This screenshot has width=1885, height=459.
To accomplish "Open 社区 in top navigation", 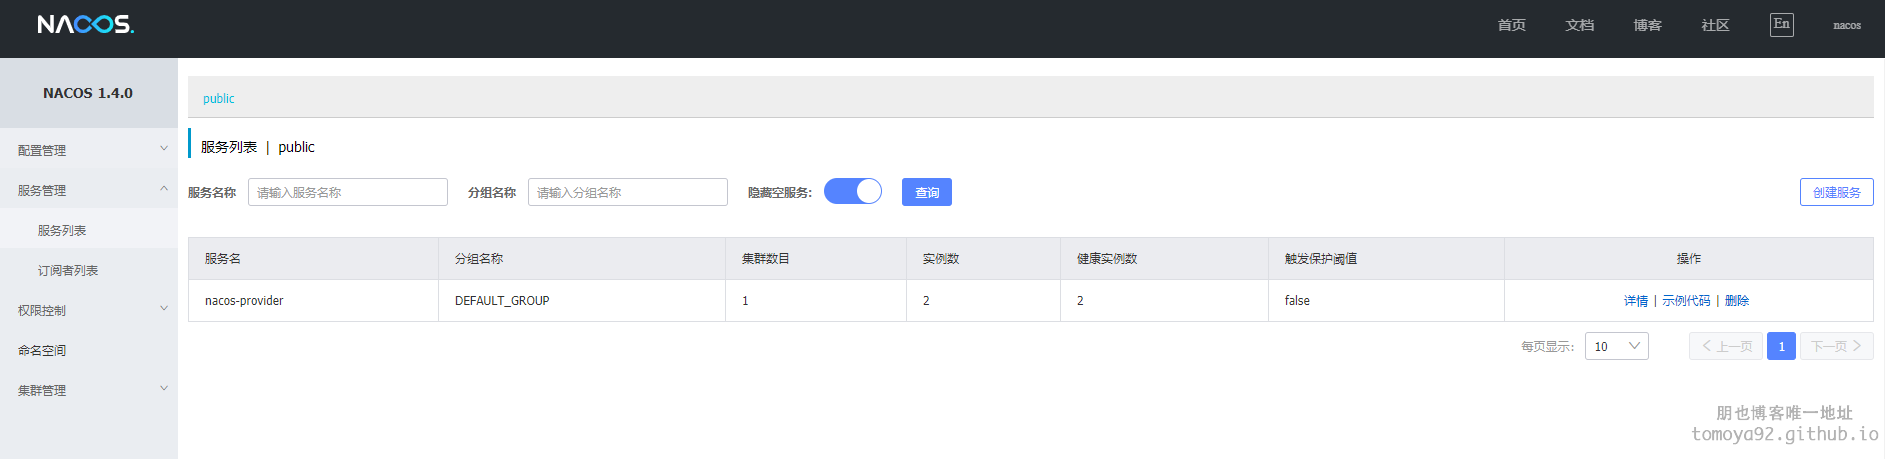I will 1715,25.
